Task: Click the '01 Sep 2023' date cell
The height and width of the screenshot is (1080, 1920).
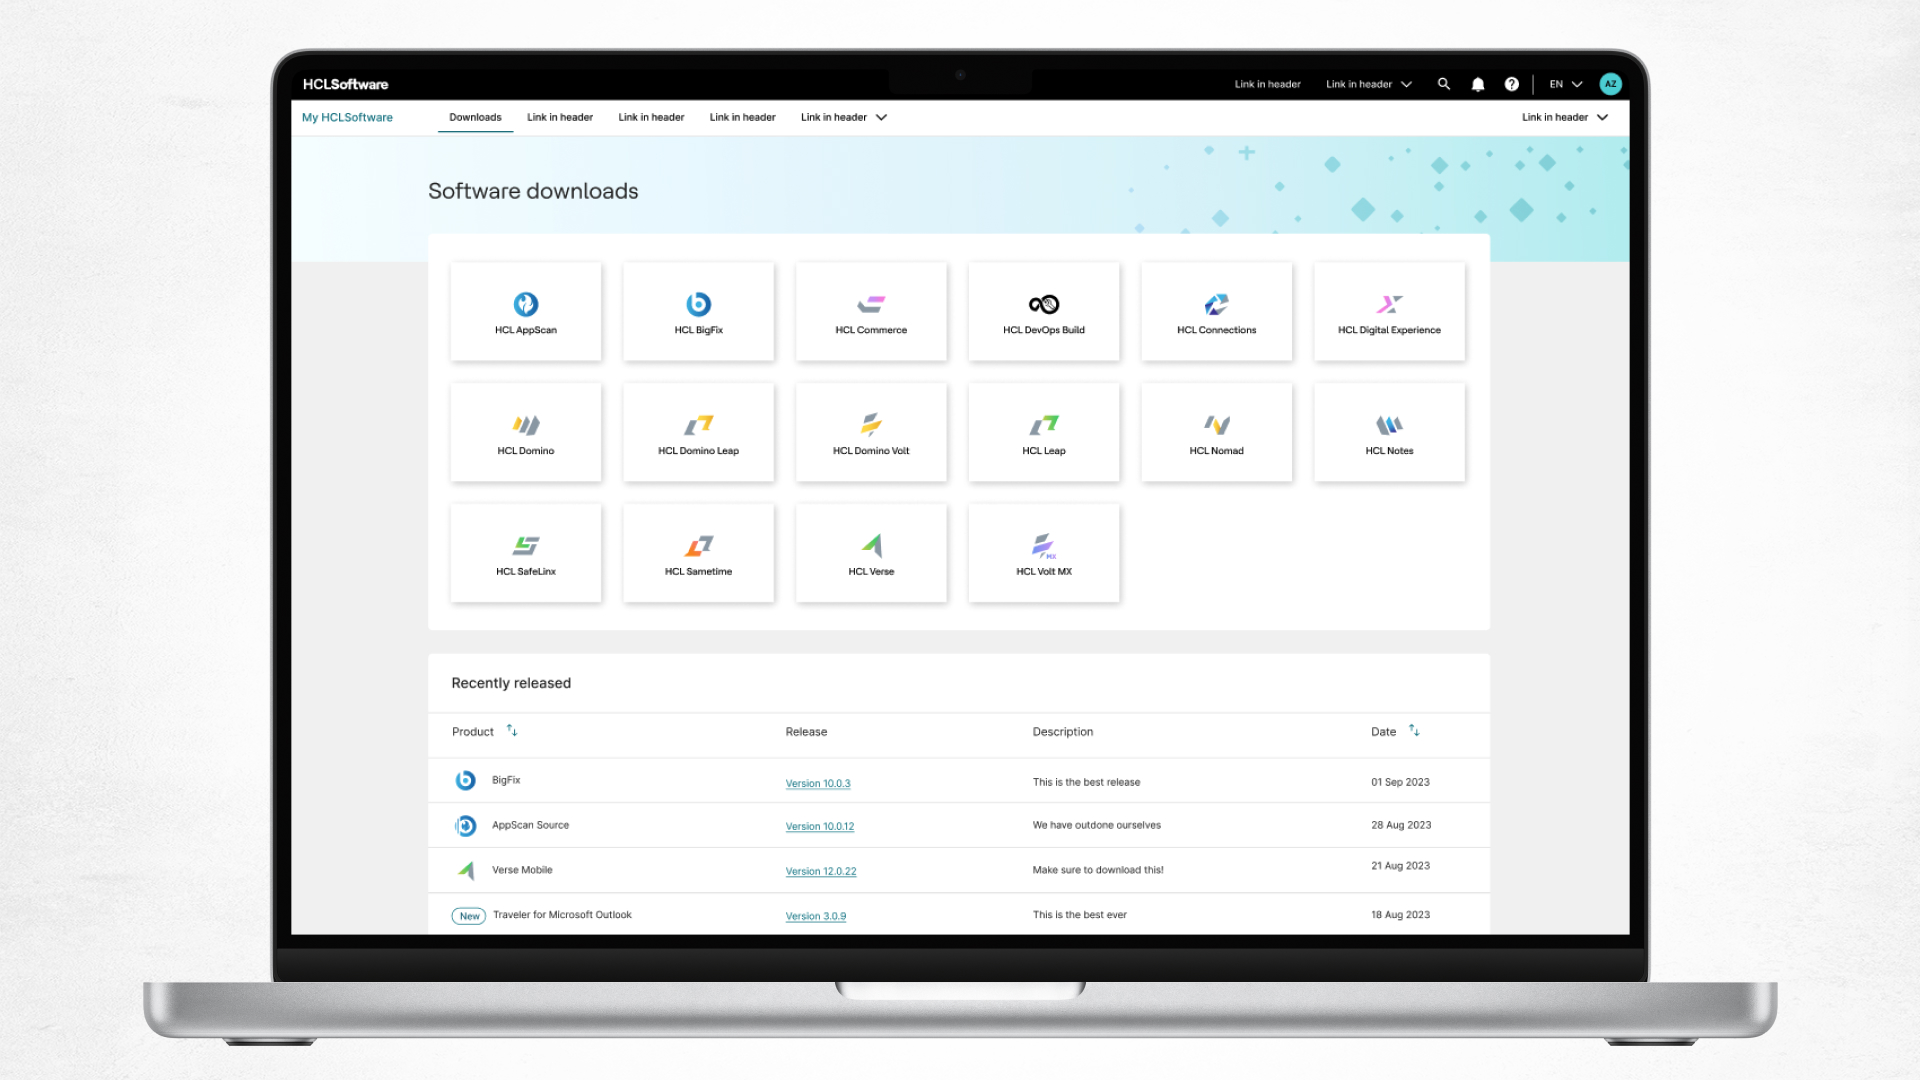Action: click(1400, 782)
